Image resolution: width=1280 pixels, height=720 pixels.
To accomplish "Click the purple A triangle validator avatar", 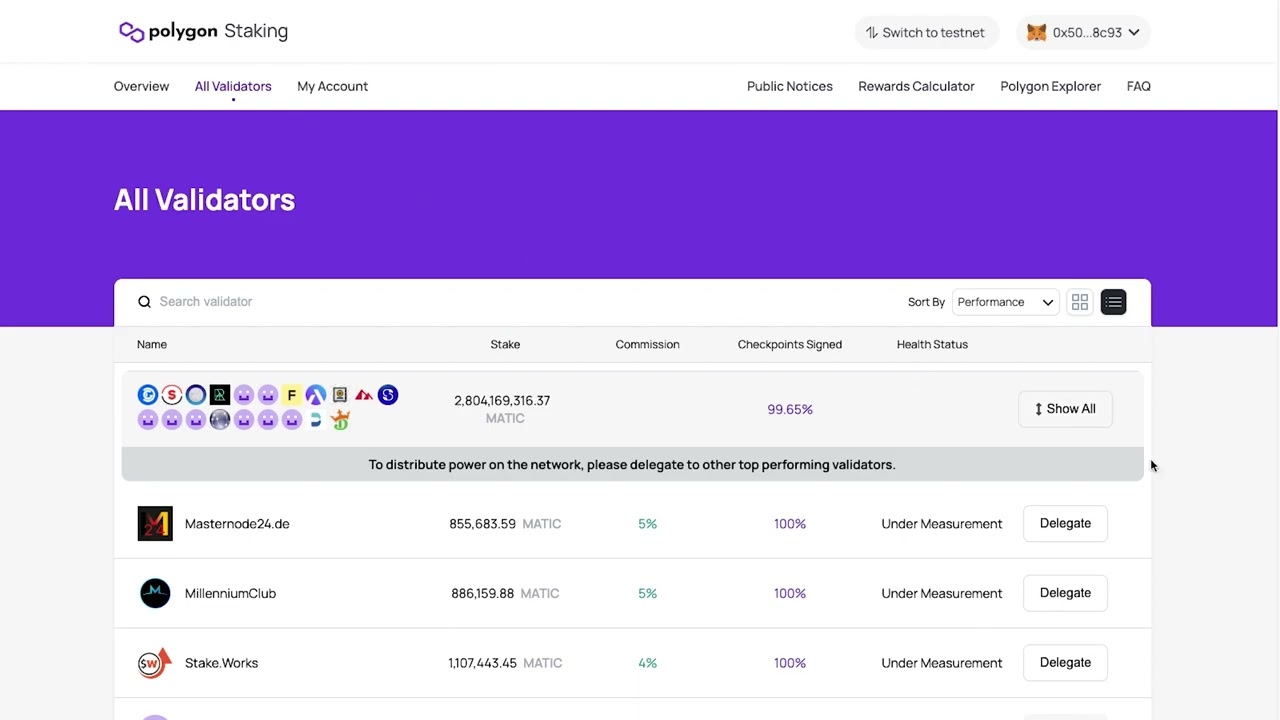I will click(316, 395).
